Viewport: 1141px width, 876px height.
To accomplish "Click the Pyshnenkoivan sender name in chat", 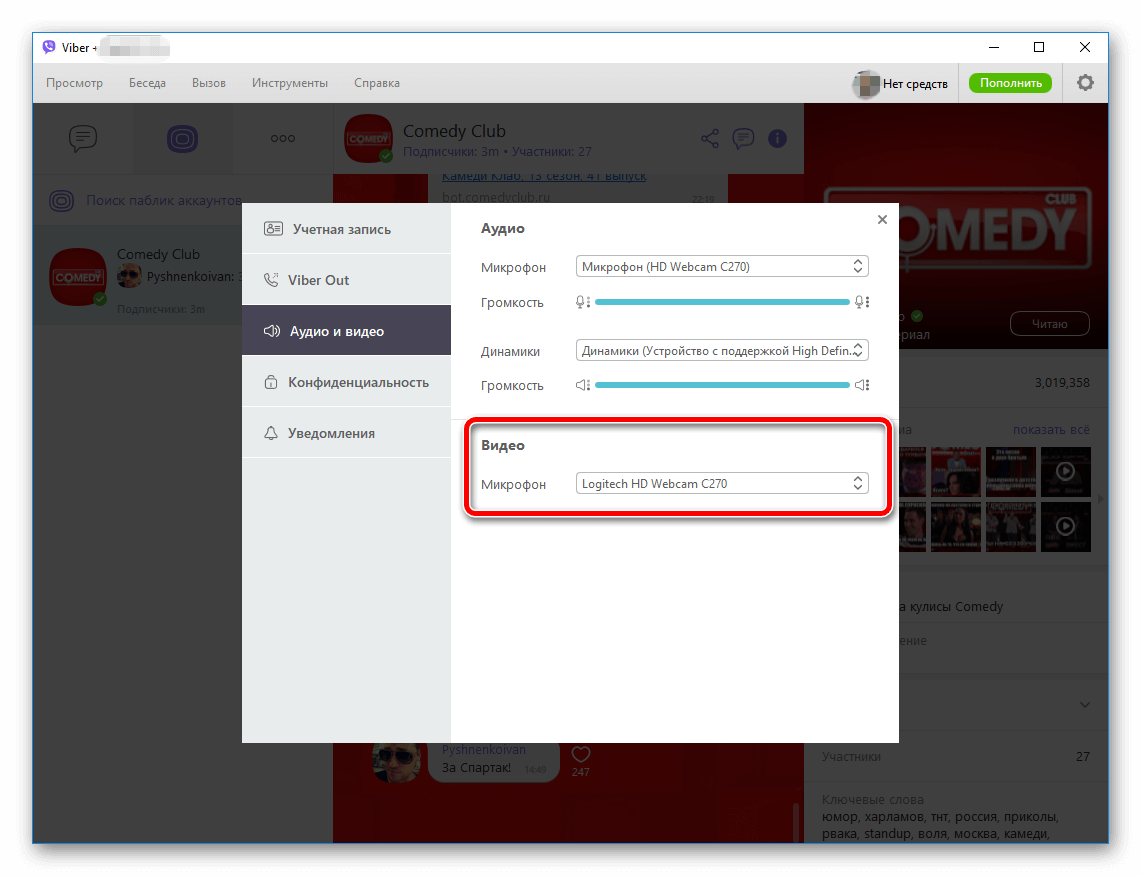I will click(483, 749).
